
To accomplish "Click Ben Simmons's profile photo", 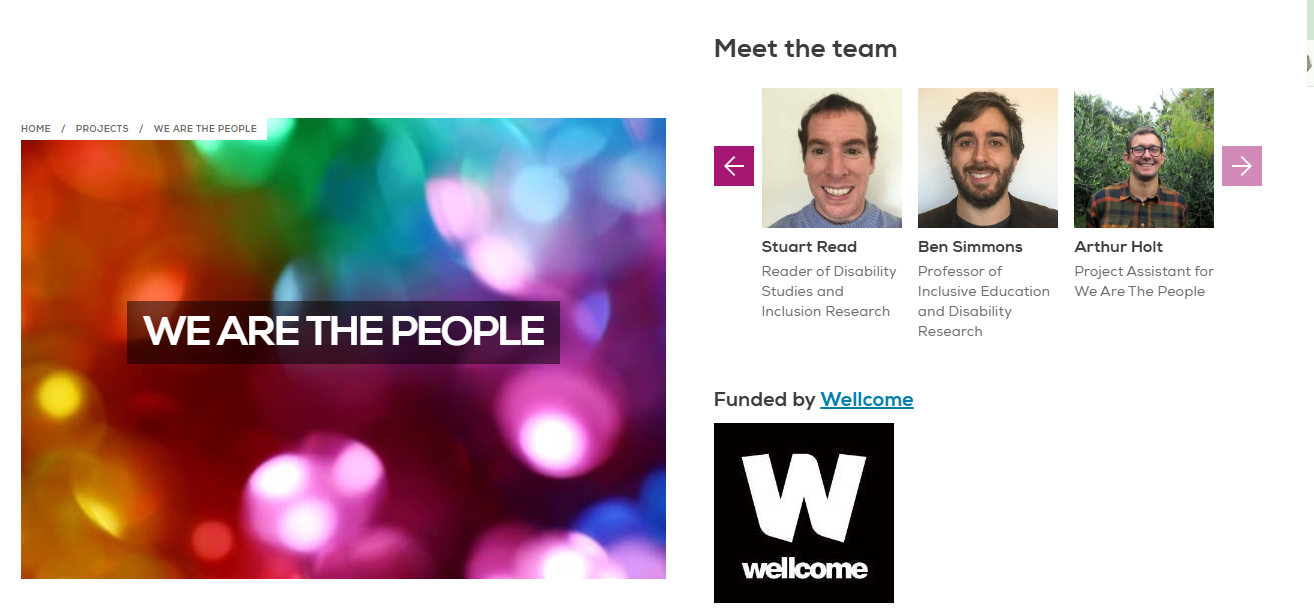I will point(987,158).
